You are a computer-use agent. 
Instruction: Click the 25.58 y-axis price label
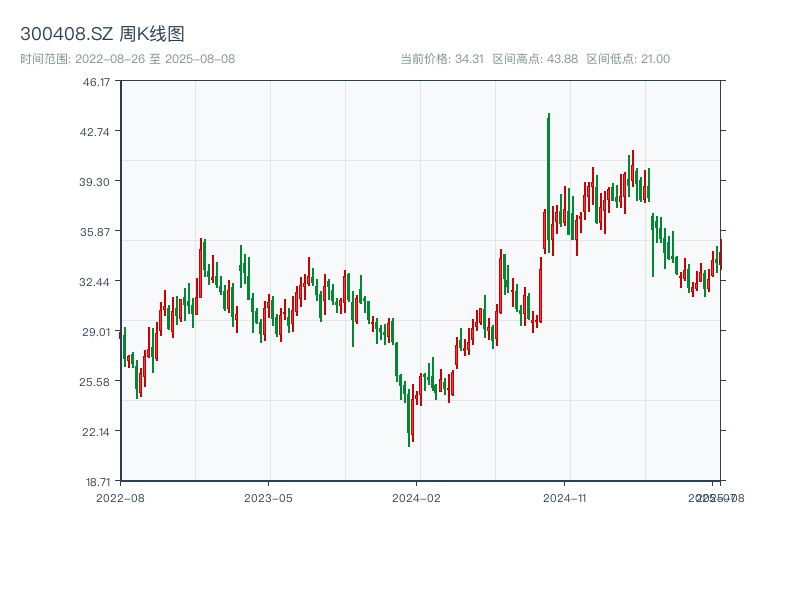point(97,382)
